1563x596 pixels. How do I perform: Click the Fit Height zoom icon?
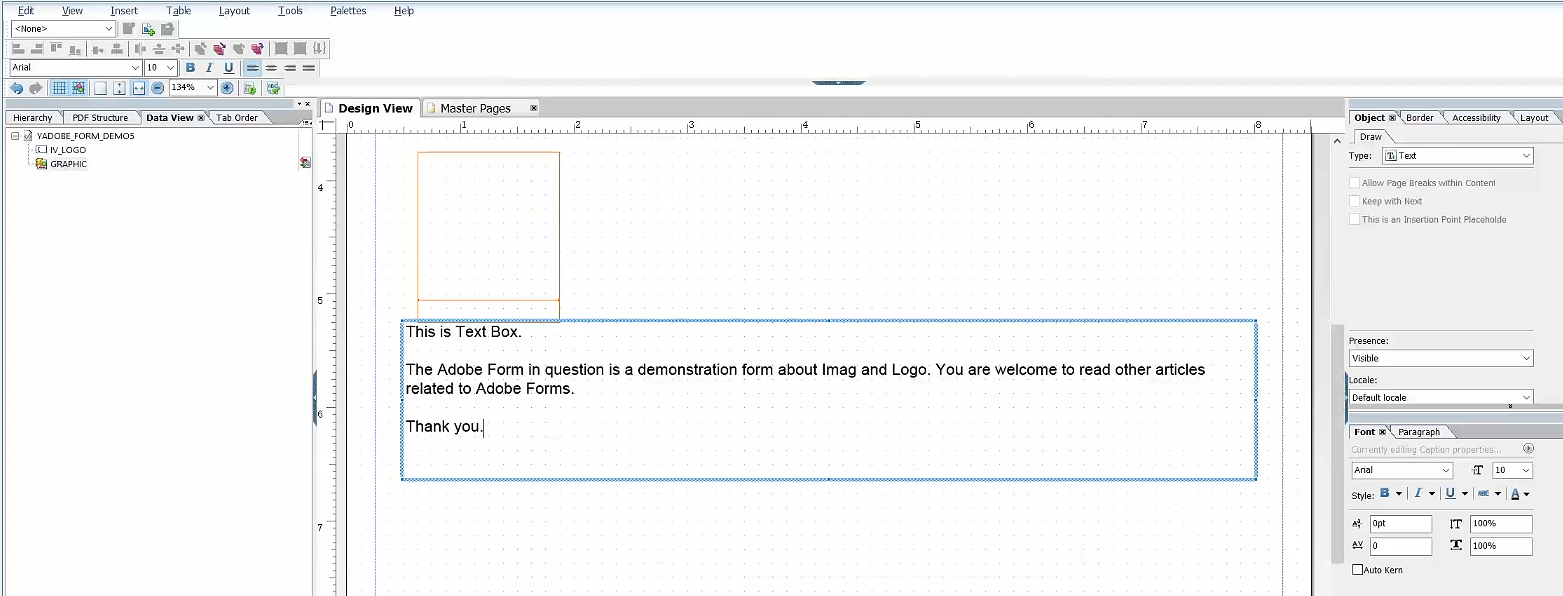(x=120, y=88)
